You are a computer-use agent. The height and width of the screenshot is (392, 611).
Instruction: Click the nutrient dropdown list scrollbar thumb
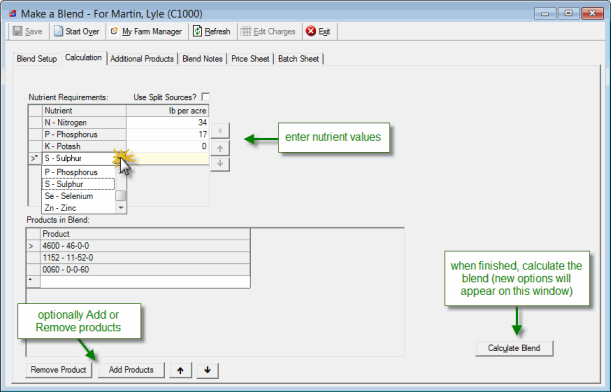tap(121, 195)
